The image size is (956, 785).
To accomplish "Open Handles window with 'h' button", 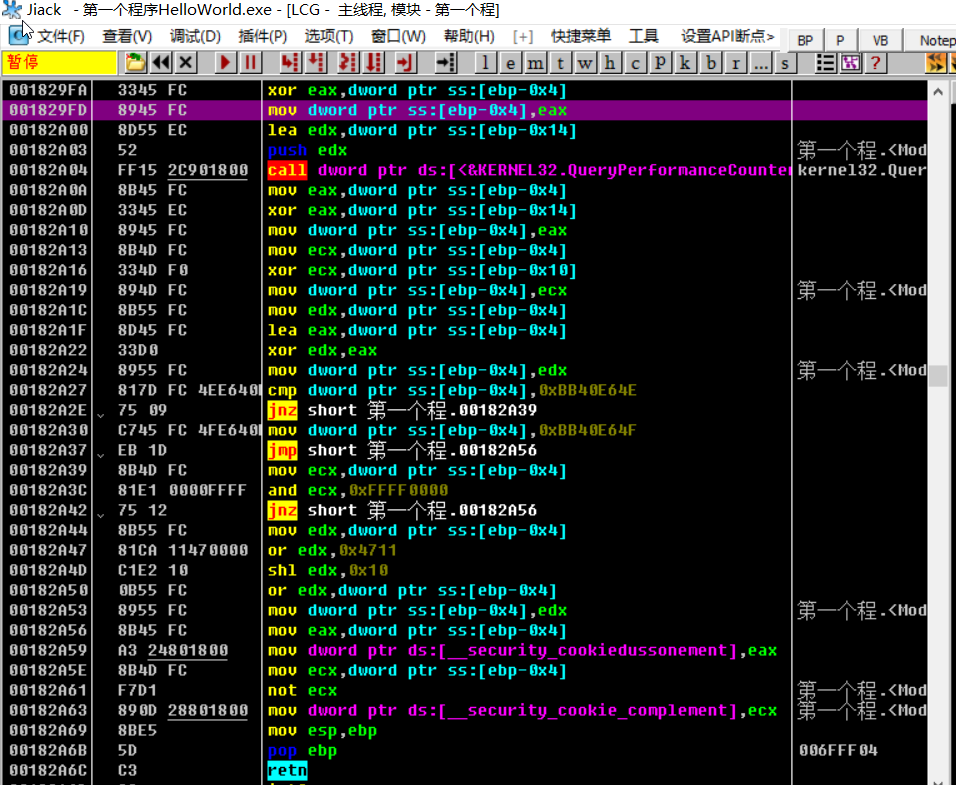I will [610, 63].
